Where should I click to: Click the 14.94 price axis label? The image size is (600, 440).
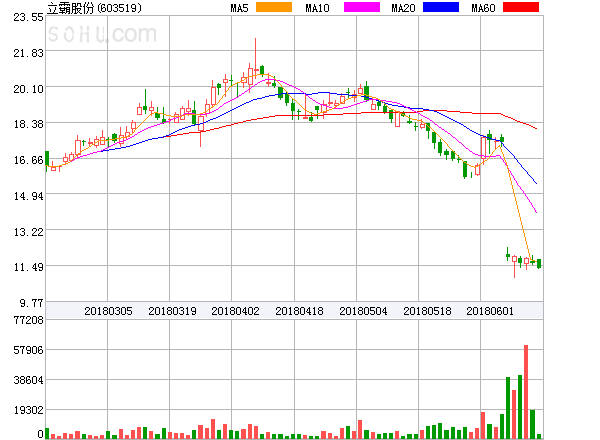[x=28, y=196]
